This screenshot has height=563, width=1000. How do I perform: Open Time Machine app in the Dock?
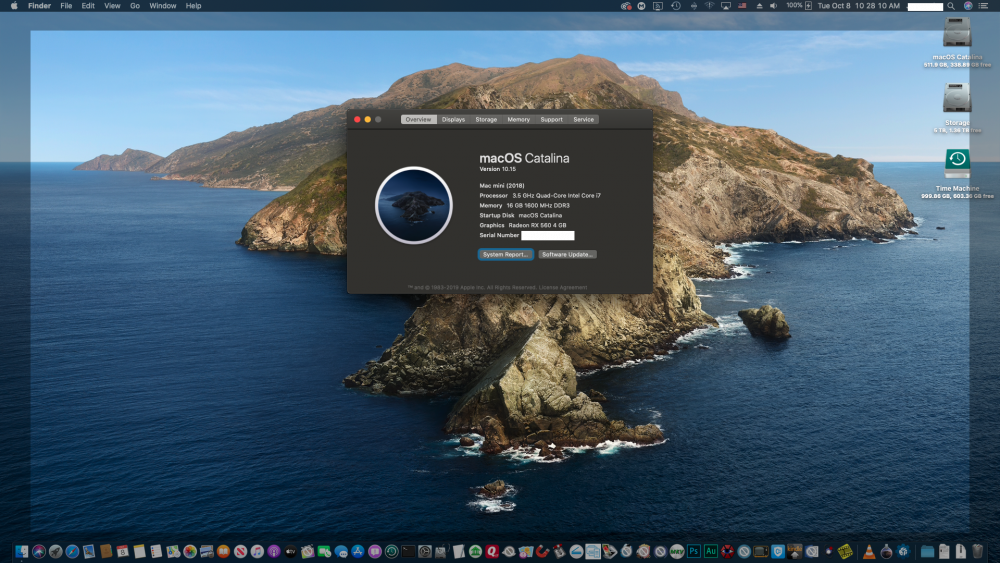pos(392,552)
